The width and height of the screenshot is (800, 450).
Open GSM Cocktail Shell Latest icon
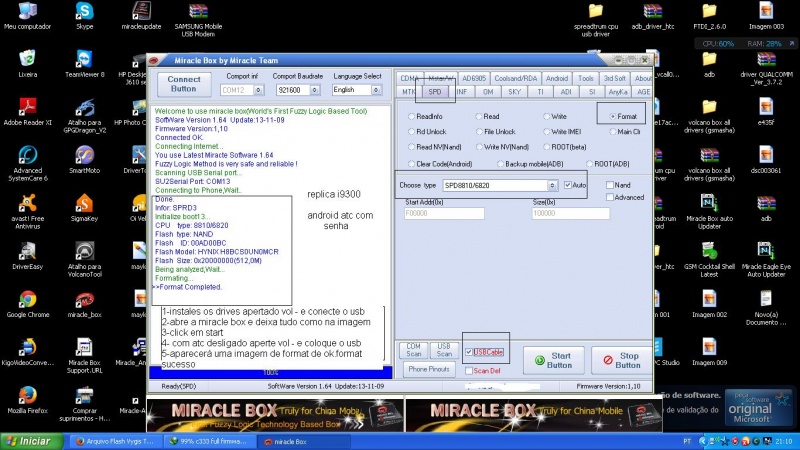tap(709, 259)
